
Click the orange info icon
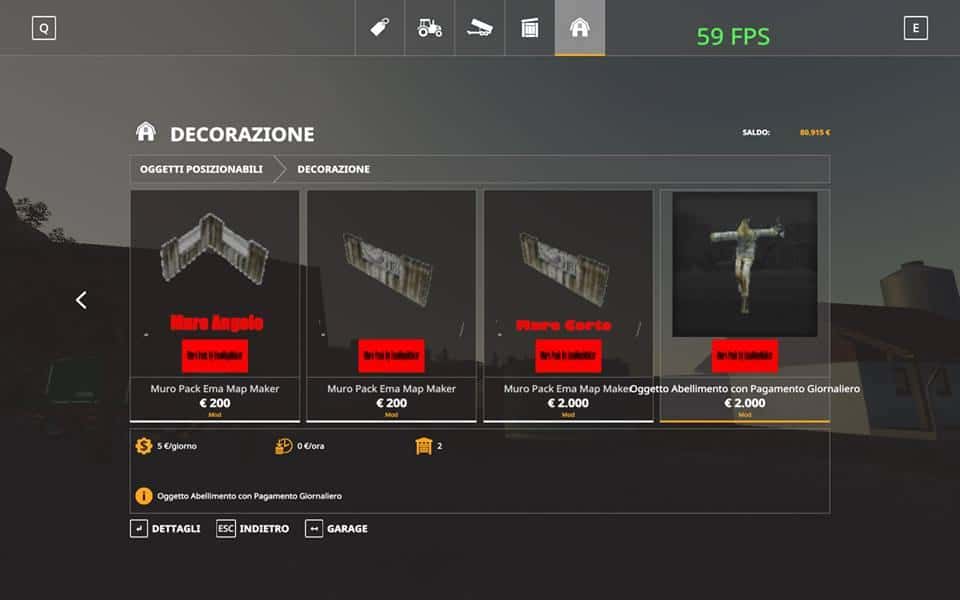[144, 496]
